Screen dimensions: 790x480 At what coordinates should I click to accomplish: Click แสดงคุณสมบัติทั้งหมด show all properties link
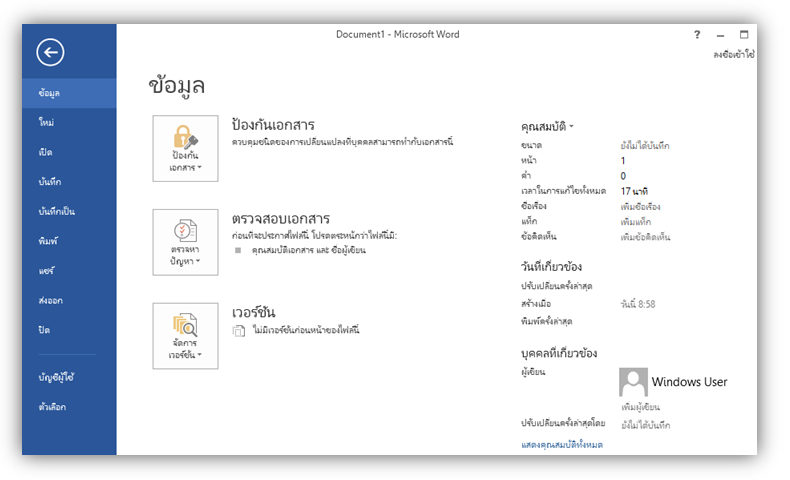coord(562,445)
